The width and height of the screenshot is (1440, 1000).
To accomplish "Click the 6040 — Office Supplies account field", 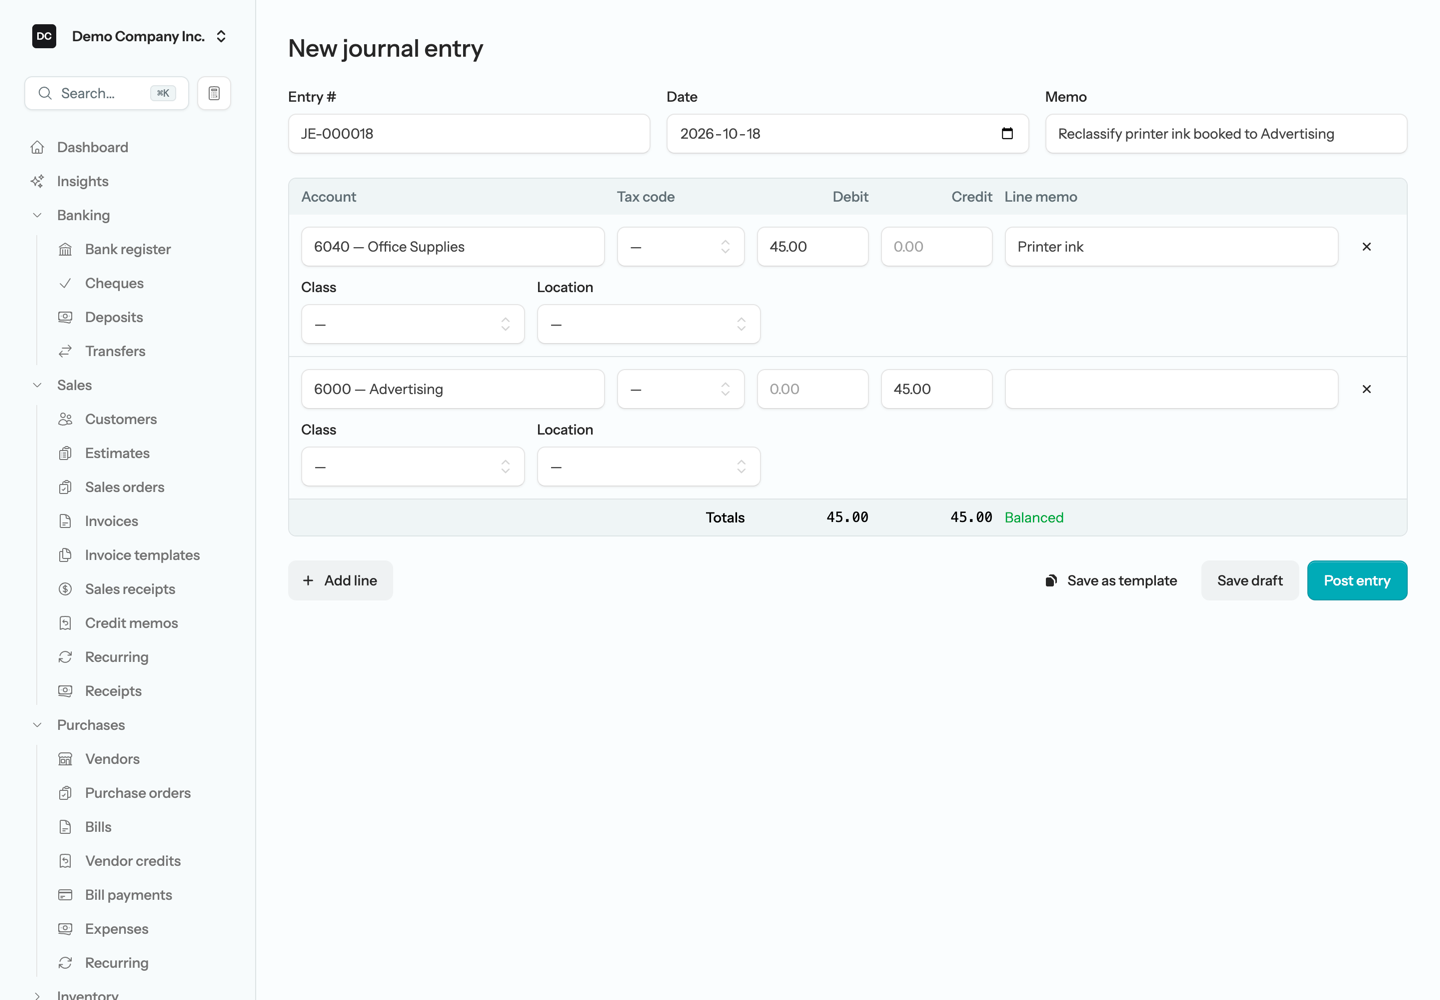I will (453, 247).
